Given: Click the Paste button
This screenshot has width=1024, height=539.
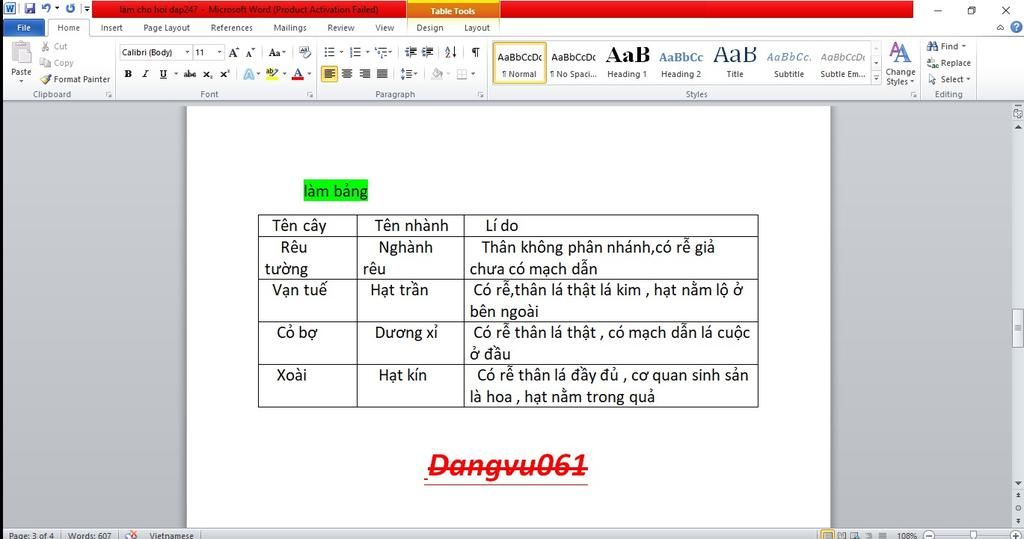Looking at the screenshot, I should click(x=21, y=62).
